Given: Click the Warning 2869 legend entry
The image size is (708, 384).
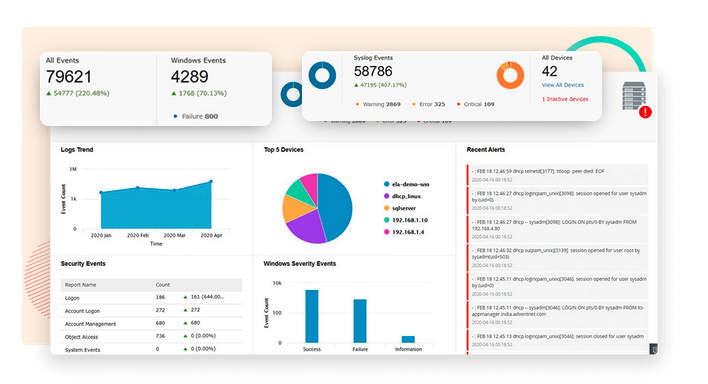Looking at the screenshot, I should click(x=378, y=104).
